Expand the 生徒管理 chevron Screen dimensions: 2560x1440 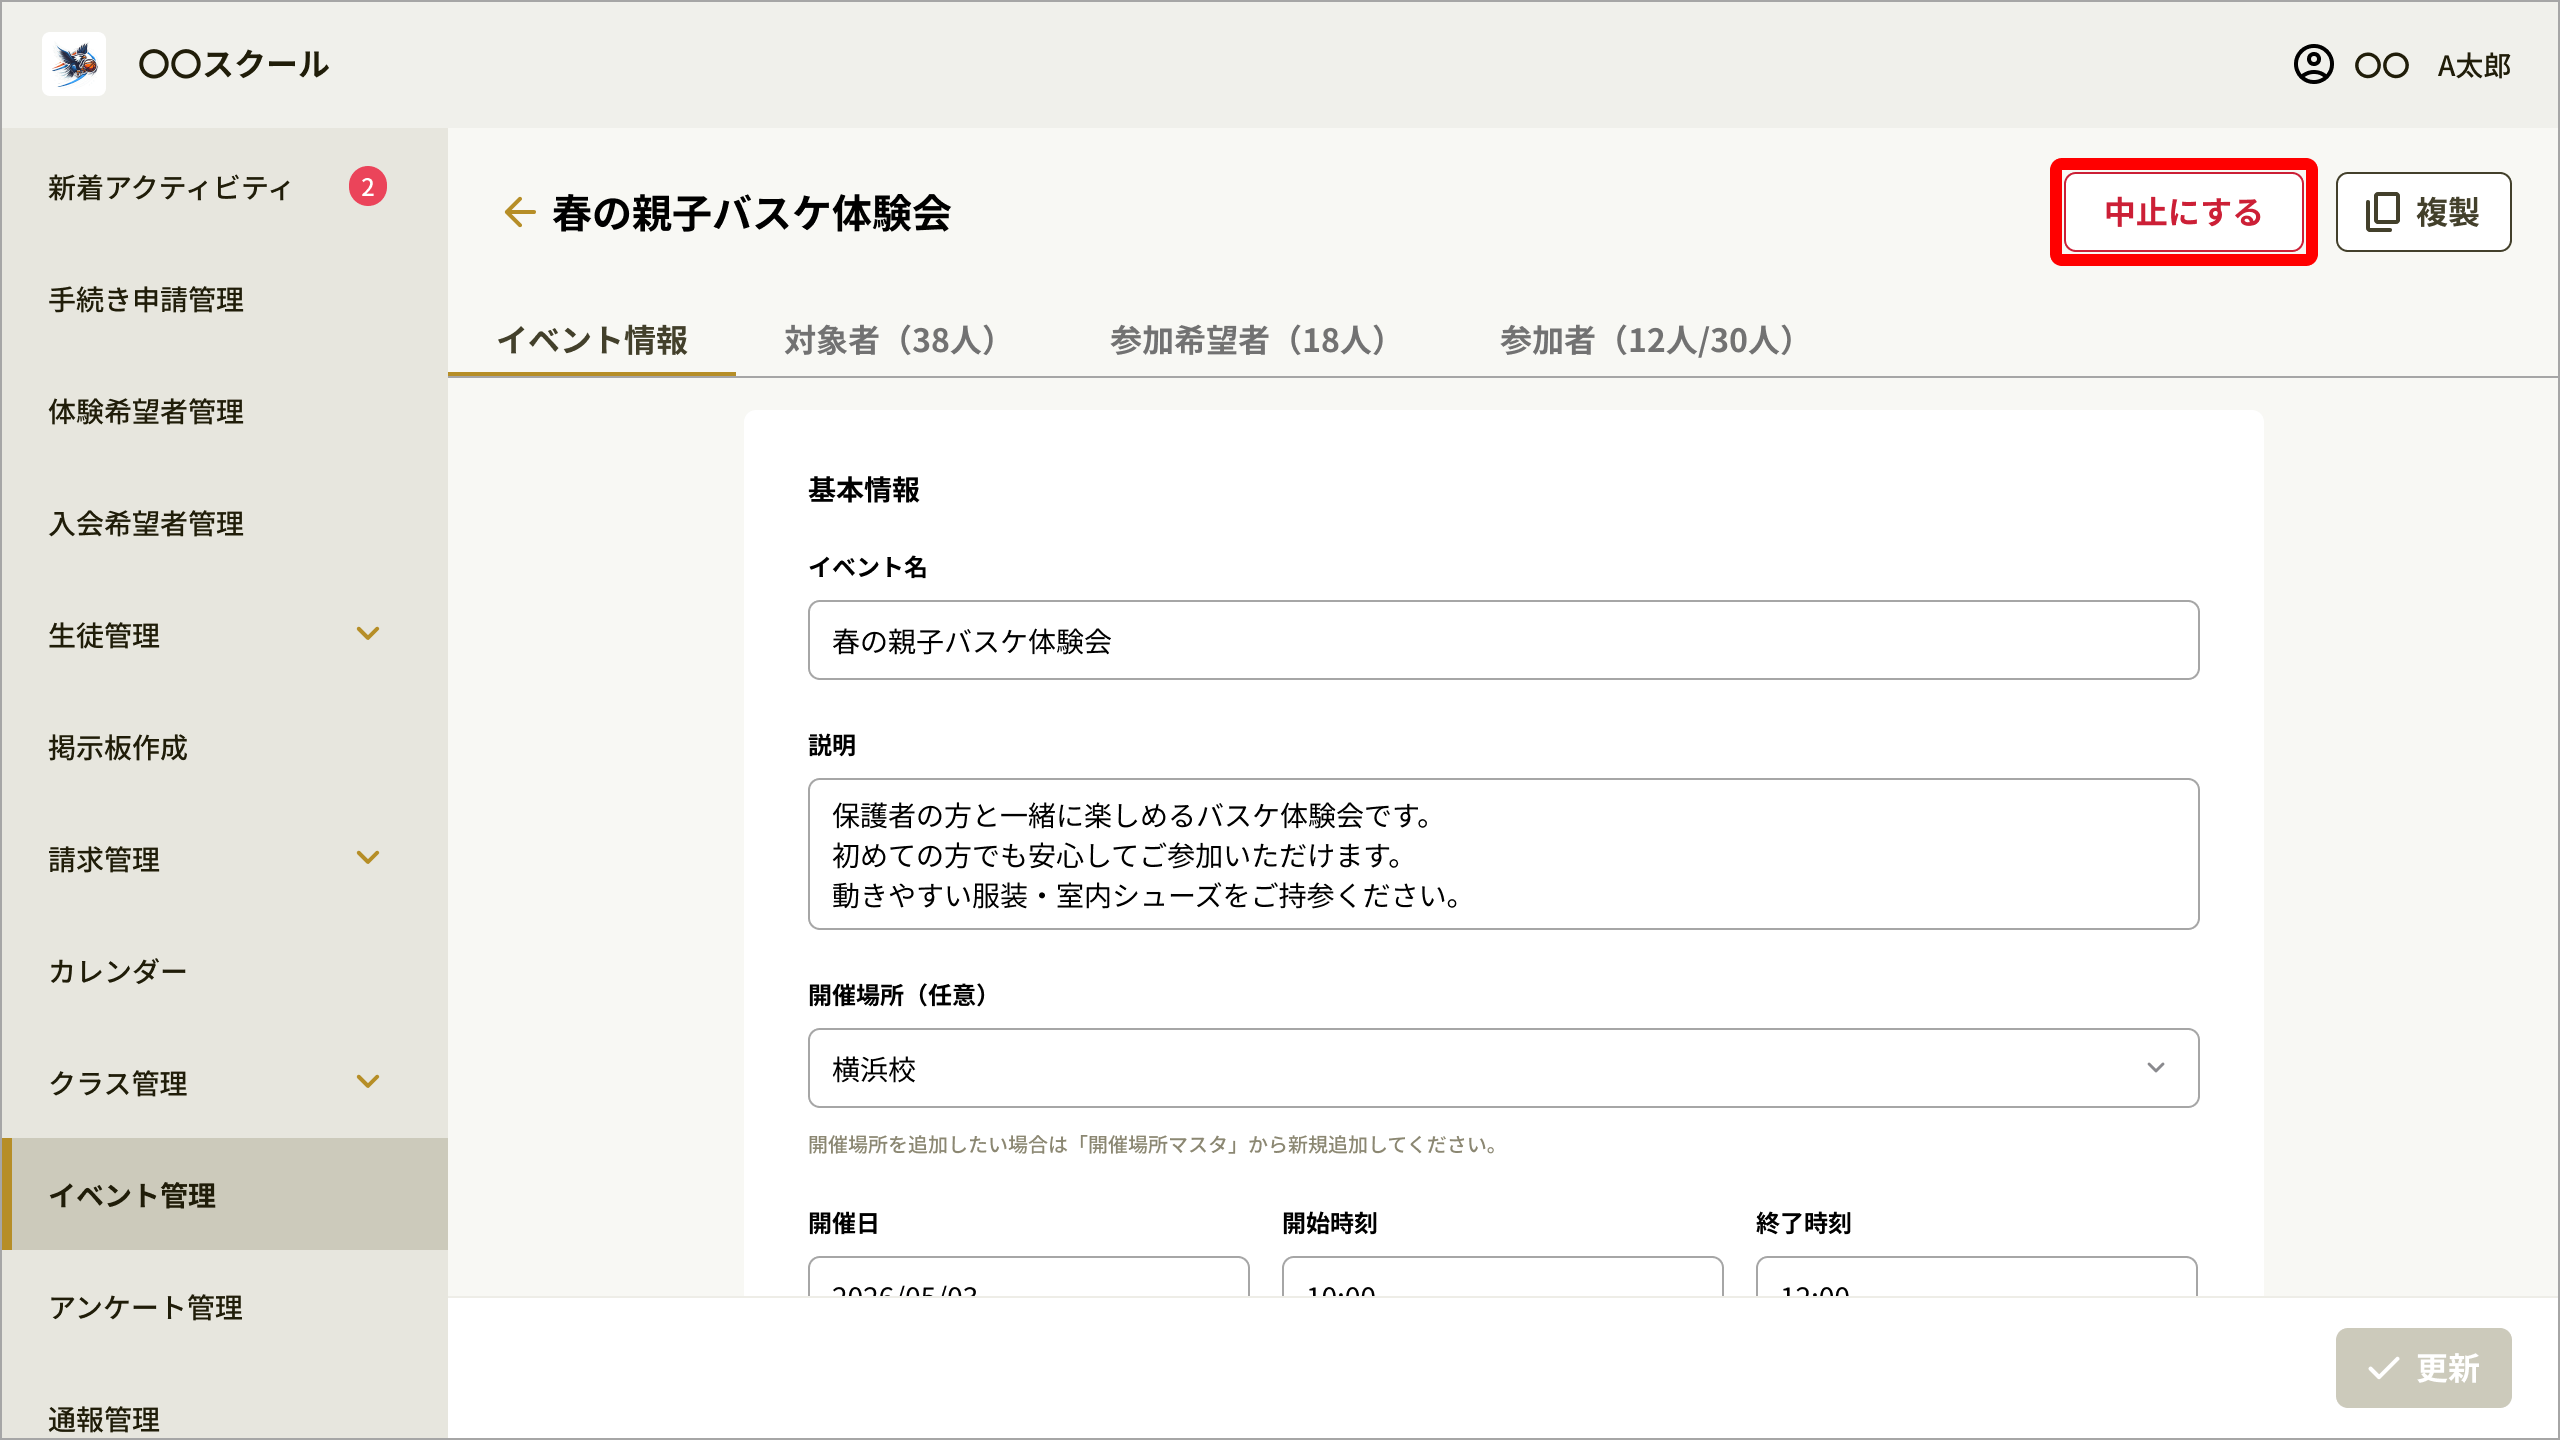pos(368,634)
